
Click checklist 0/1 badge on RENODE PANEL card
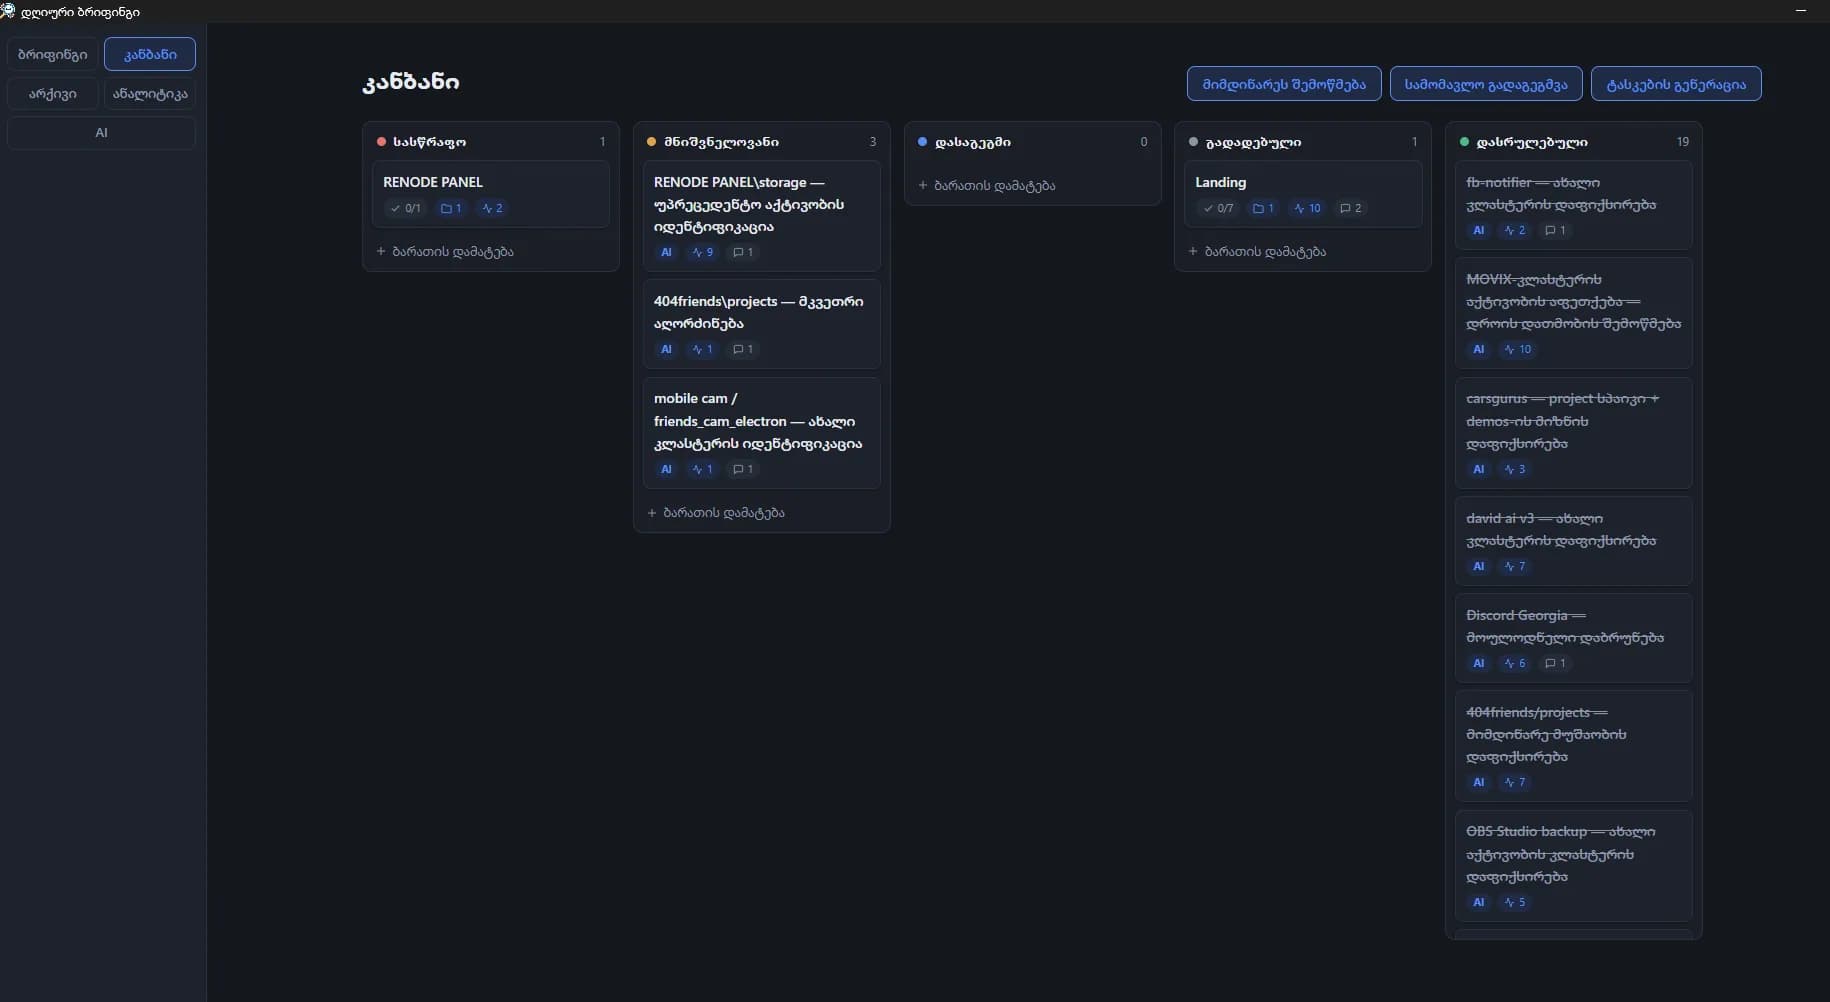coord(406,208)
